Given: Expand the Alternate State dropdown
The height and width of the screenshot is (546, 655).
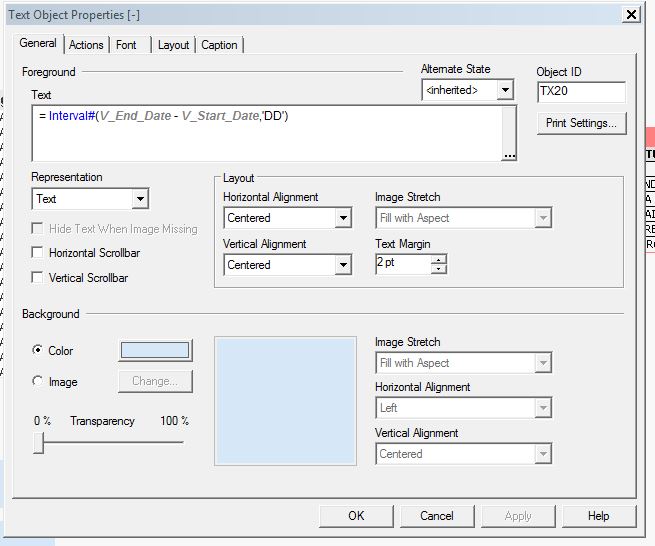Looking at the screenshot, I should pyautogui.click(x=505, y=91).
